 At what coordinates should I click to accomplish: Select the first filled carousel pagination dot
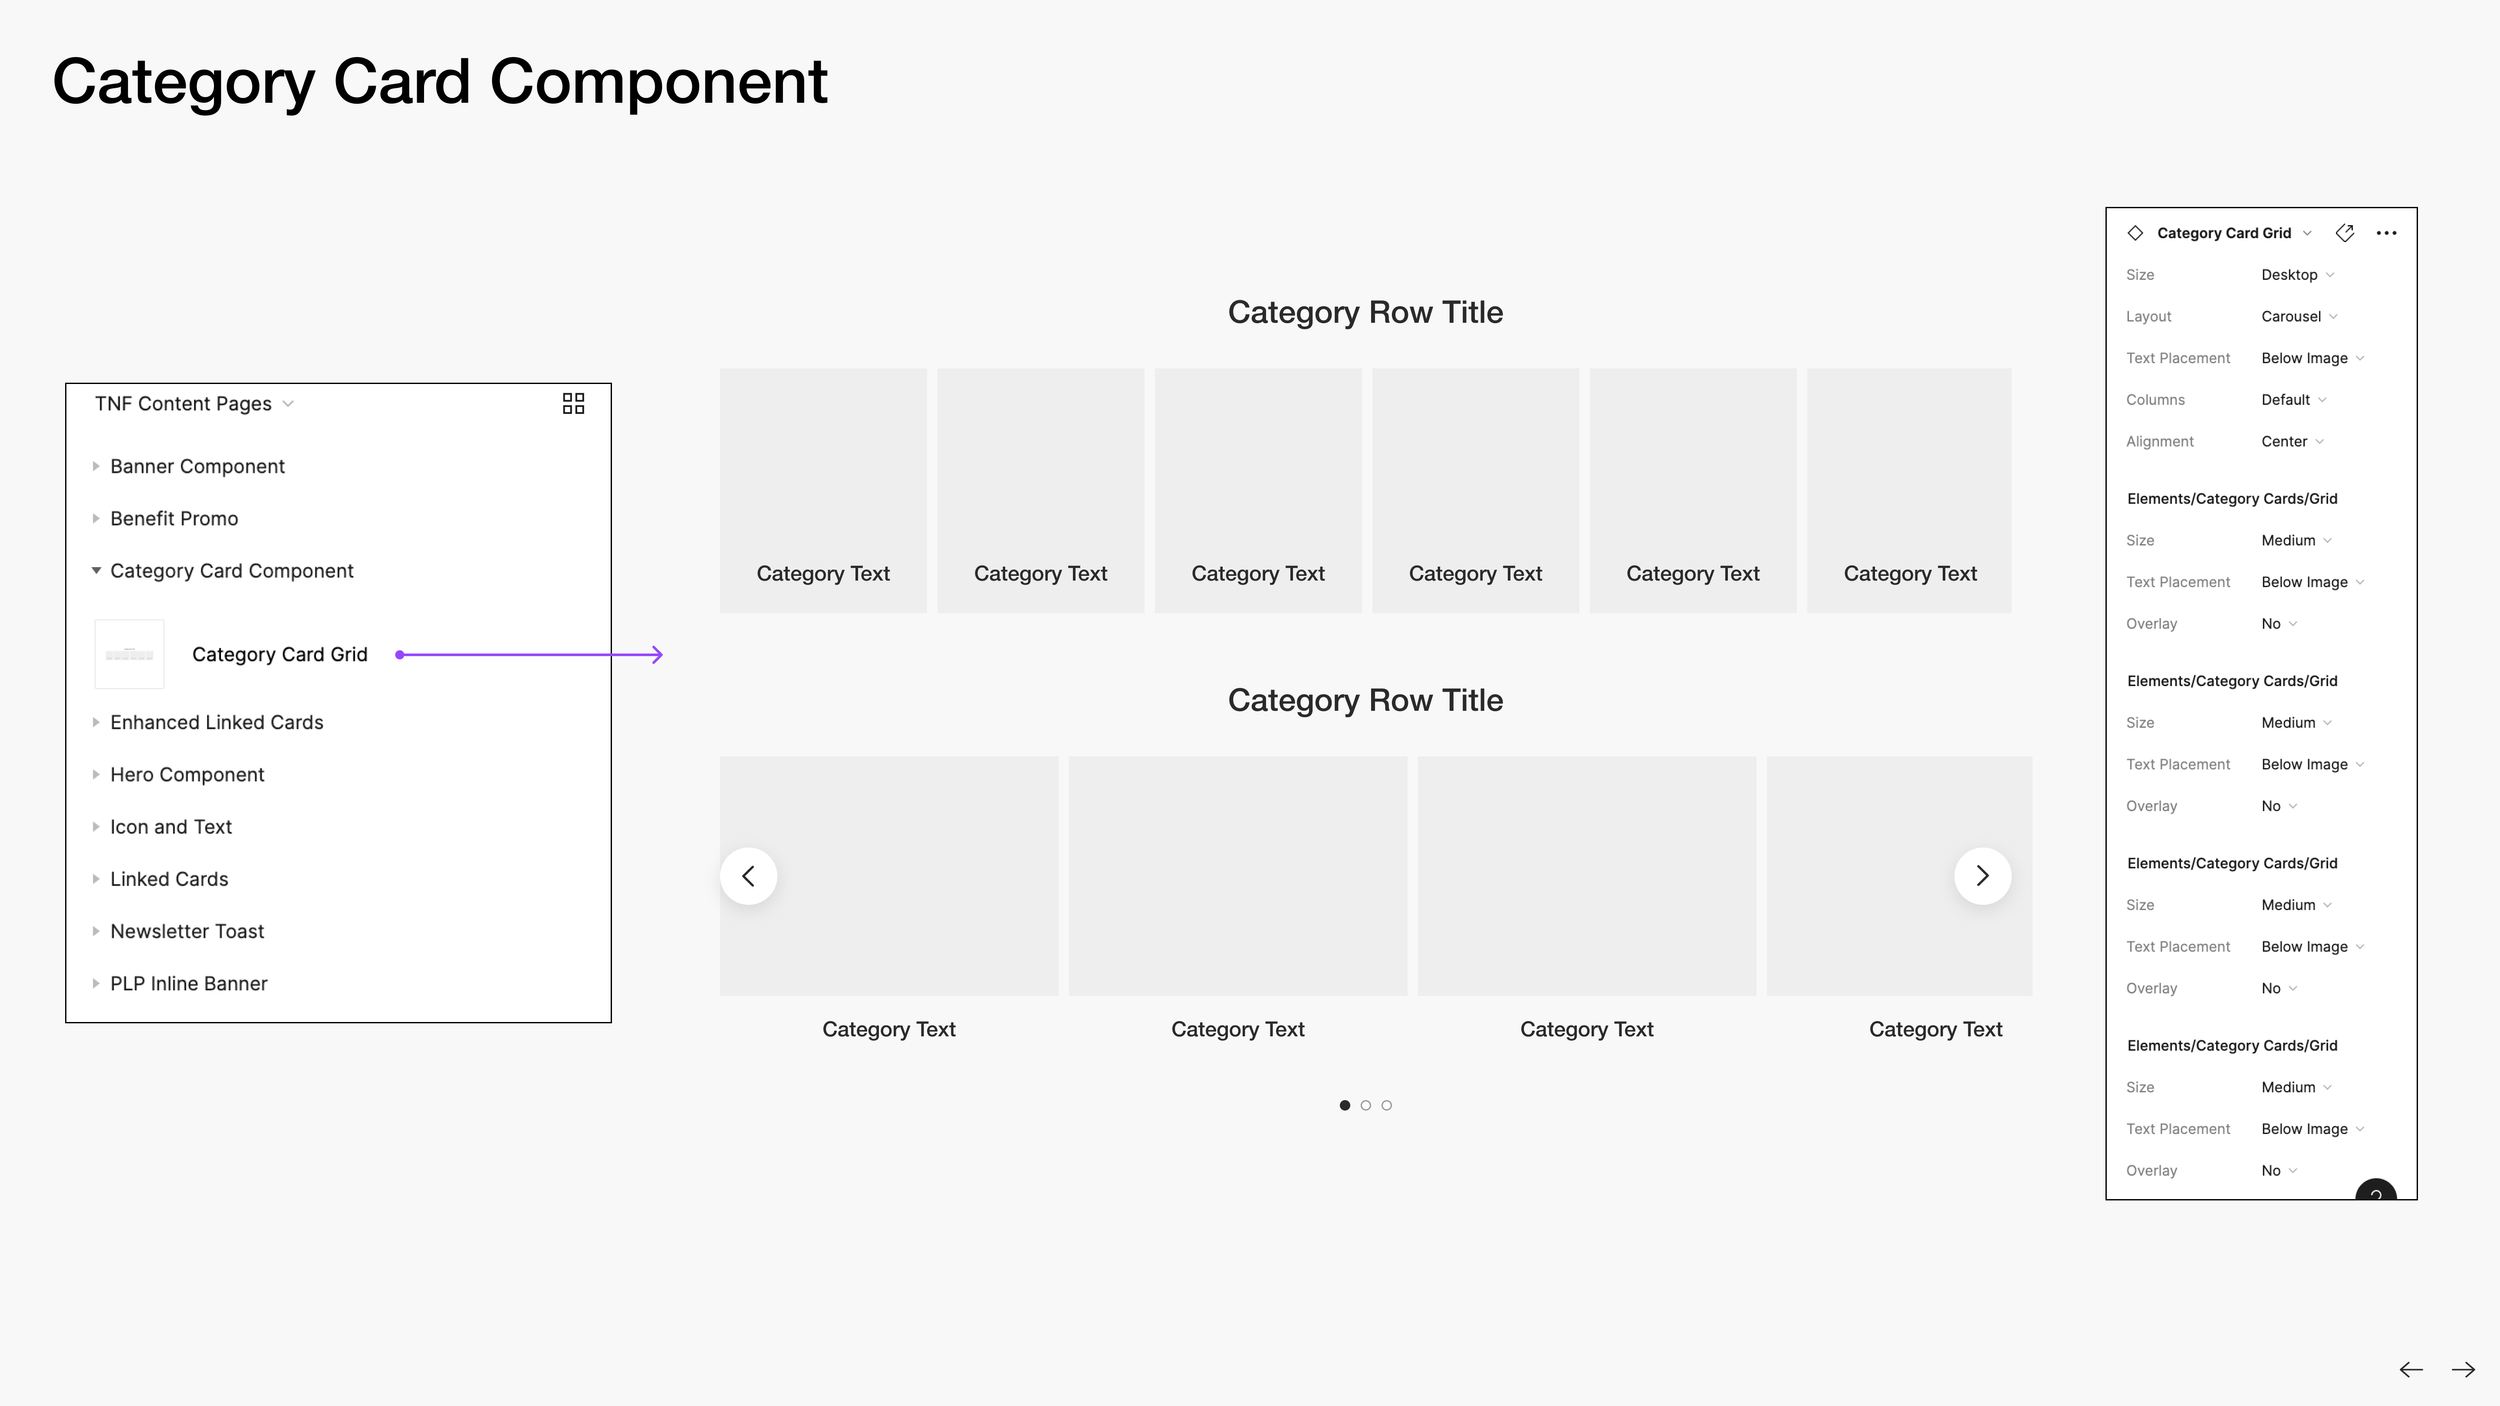[x=1344, y=1105]
